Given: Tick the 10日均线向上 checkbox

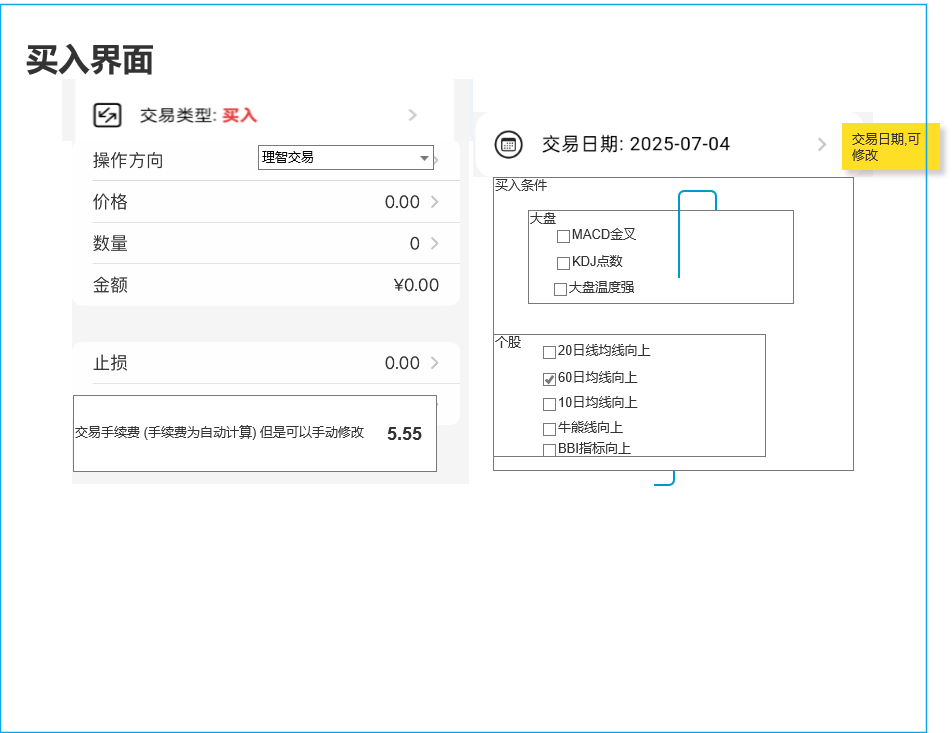Looking at the screenshot, I should pyautogui.click(x=549, y=404).
